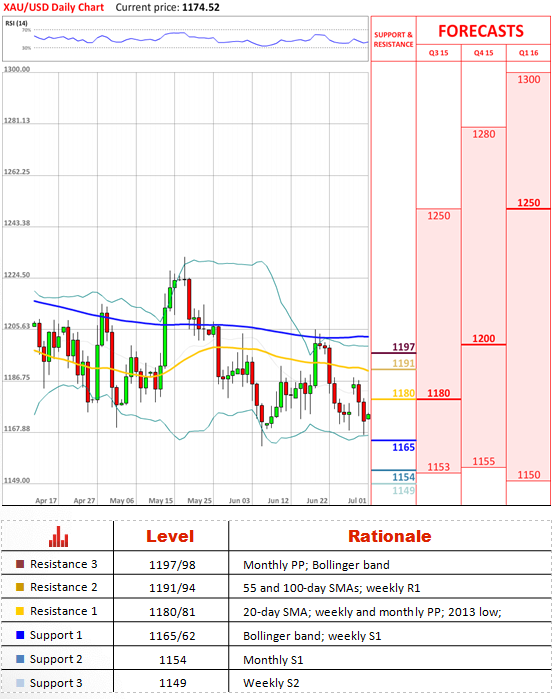Click the red bar chart icon
555x699 pixels.
tap(58, 536)
